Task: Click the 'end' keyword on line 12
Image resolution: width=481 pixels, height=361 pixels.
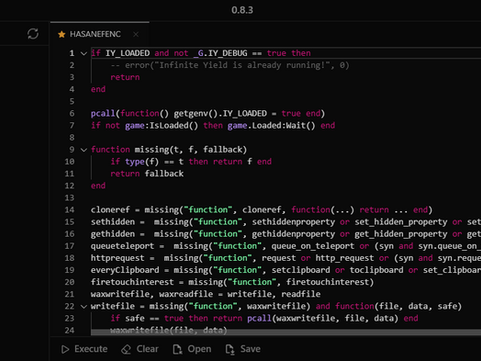Action: coord(98,186)
